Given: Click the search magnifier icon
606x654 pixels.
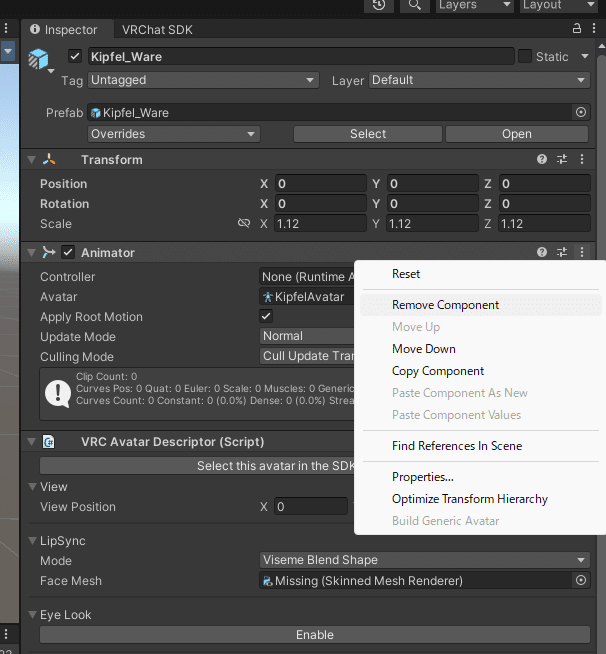Looking at the screenshot, I should pyautogui.click(x=414, y=5).
